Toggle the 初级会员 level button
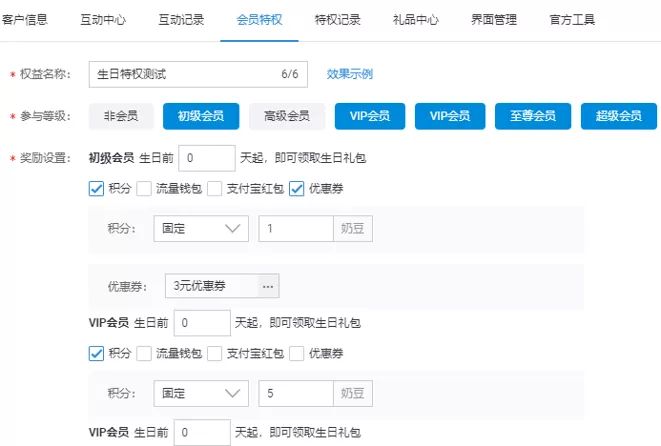Screen dimensions: 661x446 click(x=201, y=116)
